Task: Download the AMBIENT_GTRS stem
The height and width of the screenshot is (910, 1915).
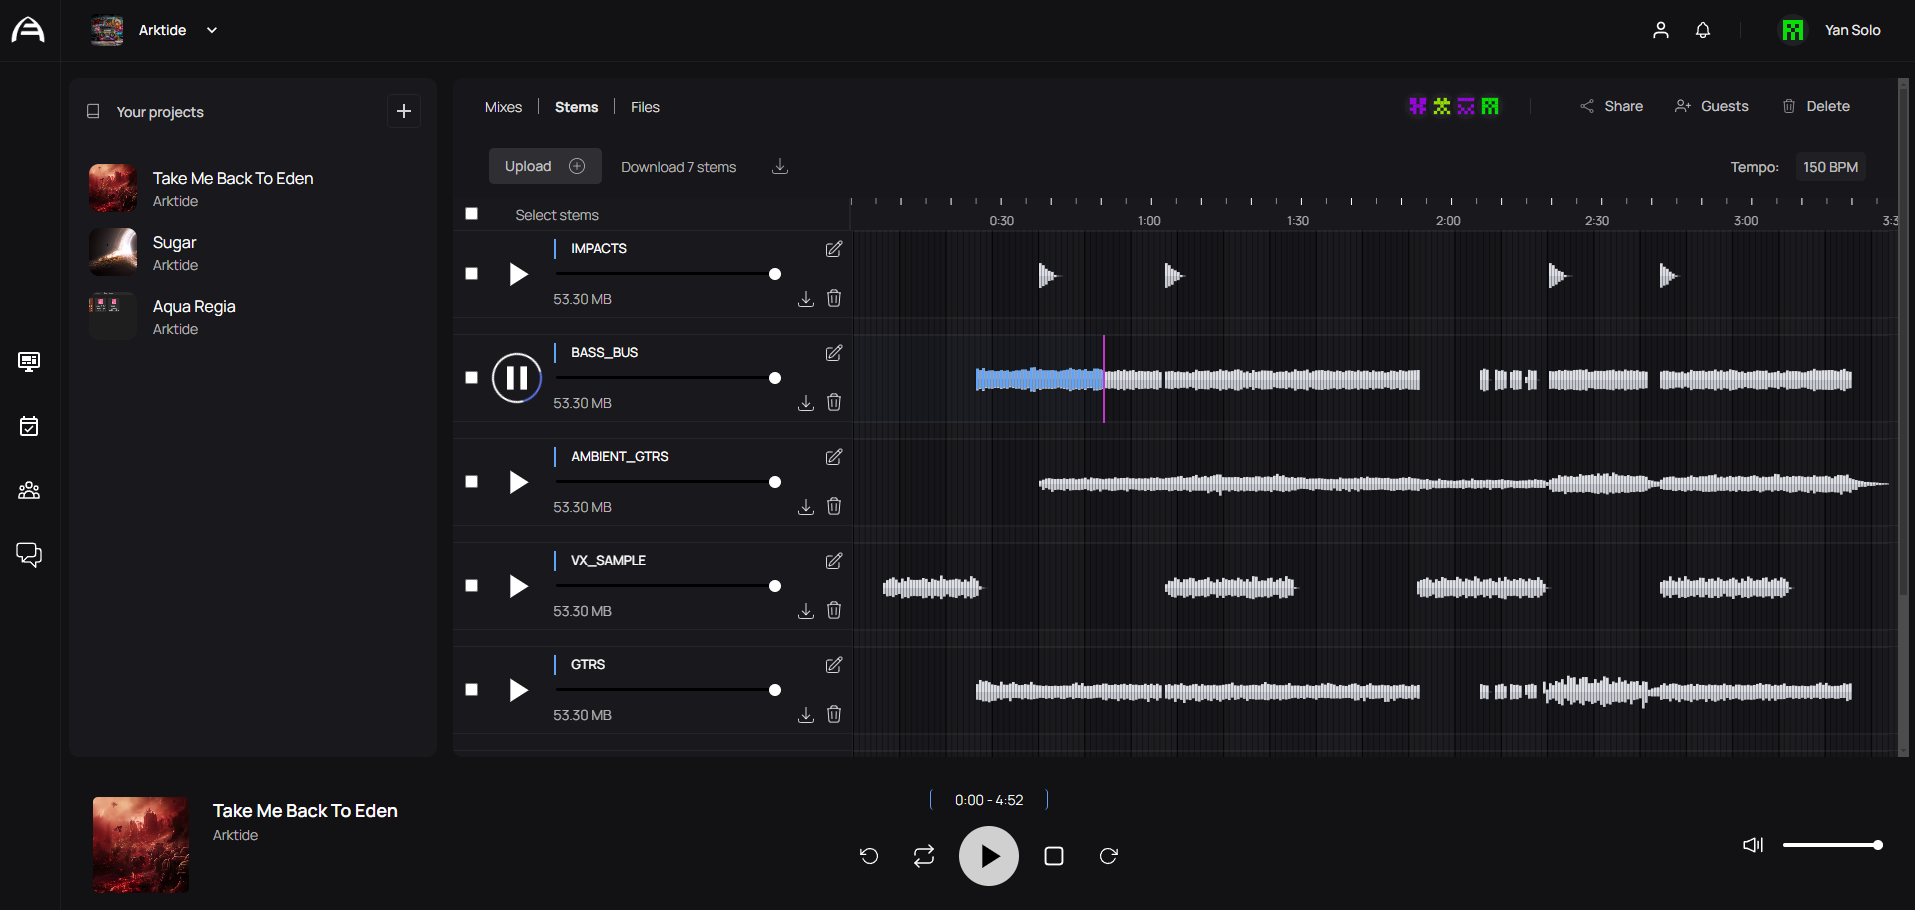Action: click(806, 507)
